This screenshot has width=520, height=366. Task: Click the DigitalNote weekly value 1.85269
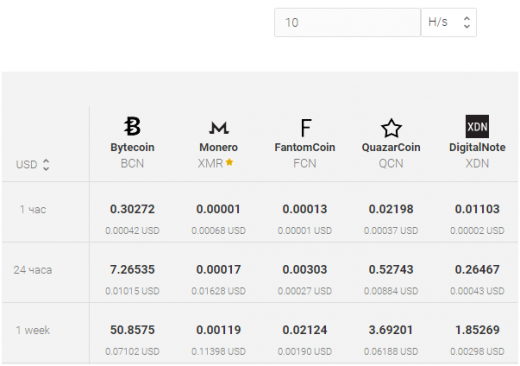coord(477,330)
